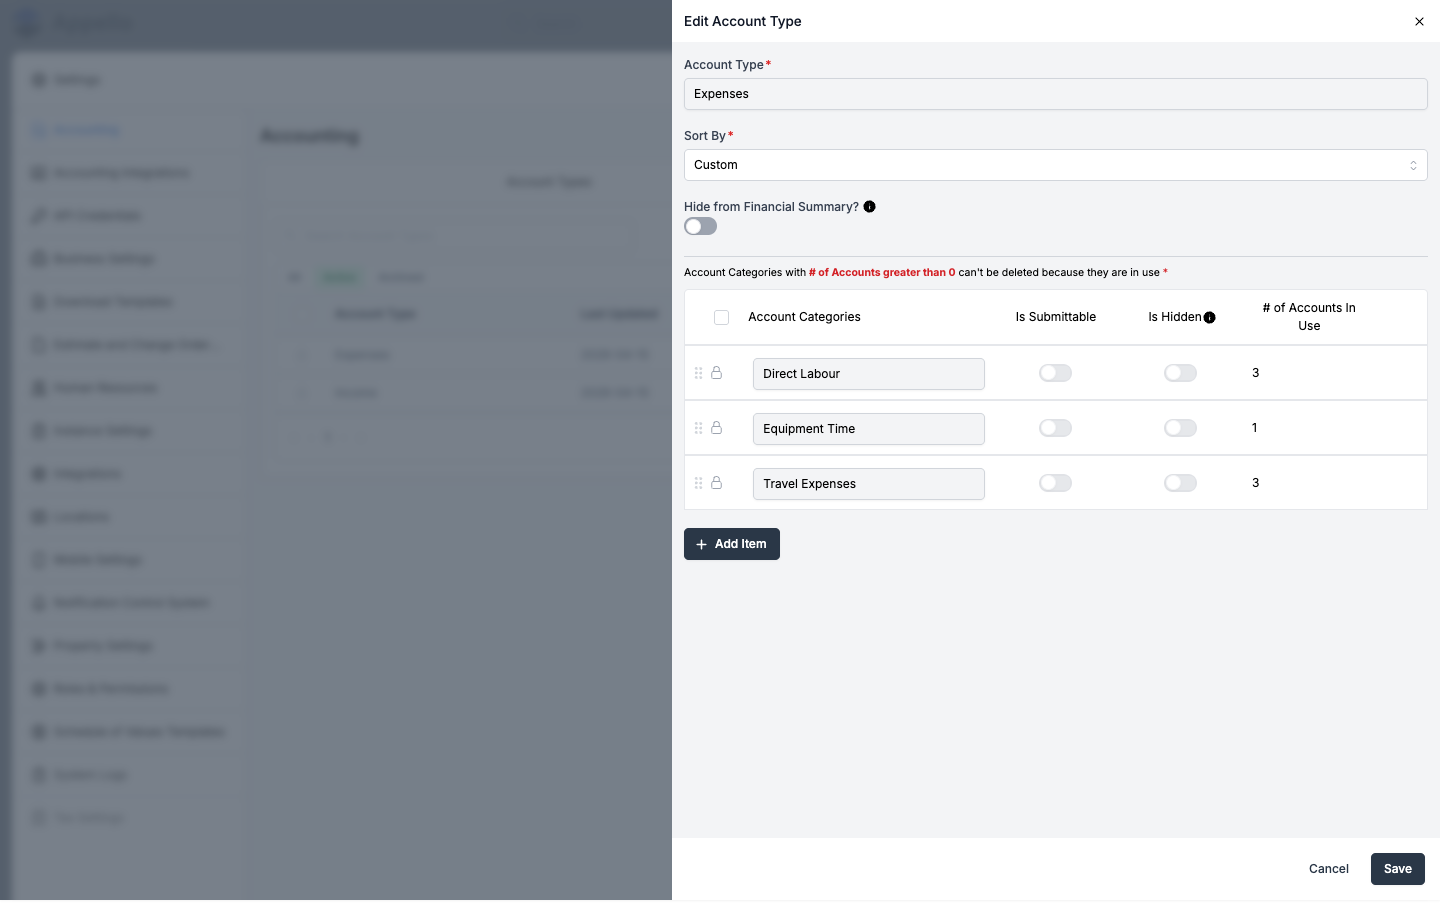Check the select-all Account Categories checkbox
1440x918 pixels.
click(x=721, y=318)
